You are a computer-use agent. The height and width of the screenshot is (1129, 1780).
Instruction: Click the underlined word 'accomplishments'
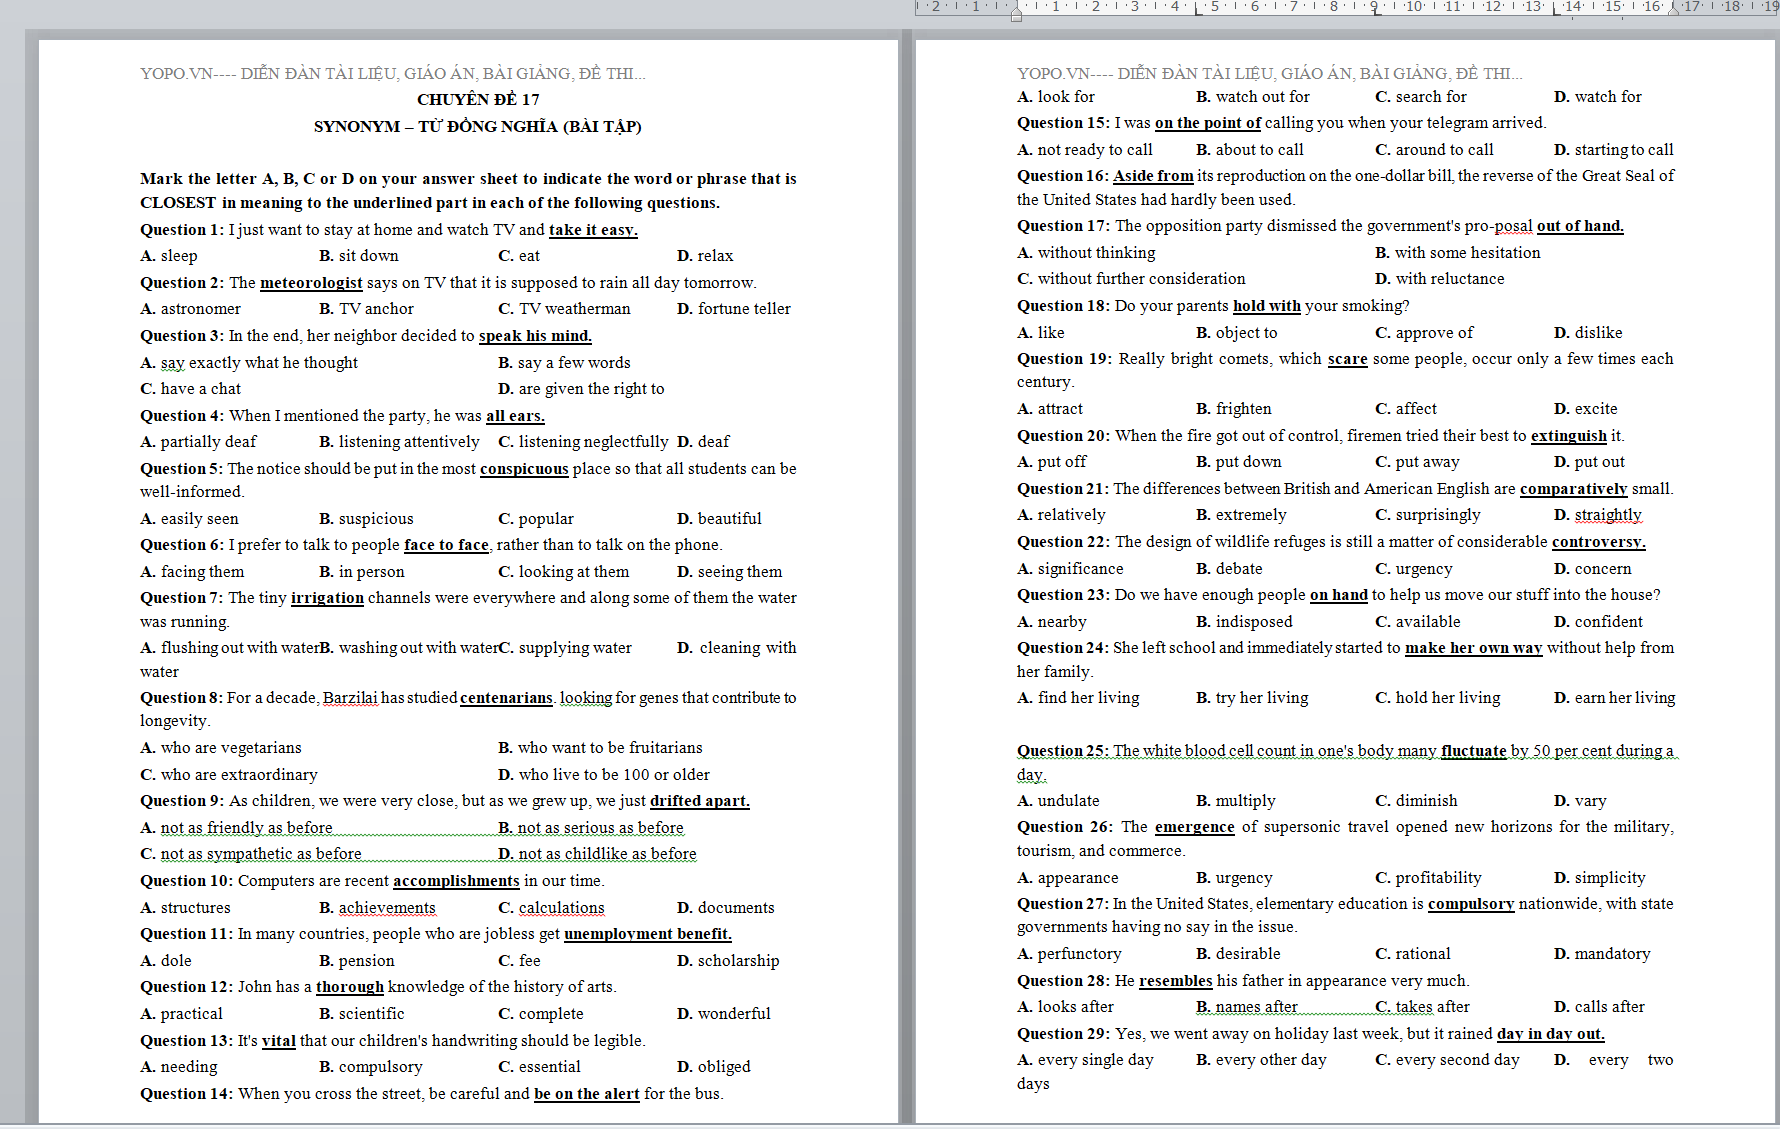pyautogui.click(x=456, y=881)
